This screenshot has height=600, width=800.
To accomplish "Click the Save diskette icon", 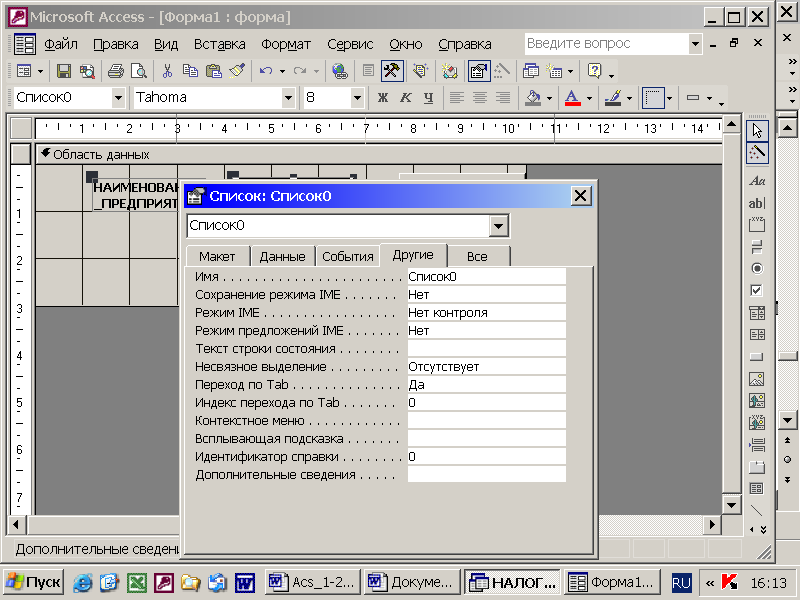I will pos(64,71).
